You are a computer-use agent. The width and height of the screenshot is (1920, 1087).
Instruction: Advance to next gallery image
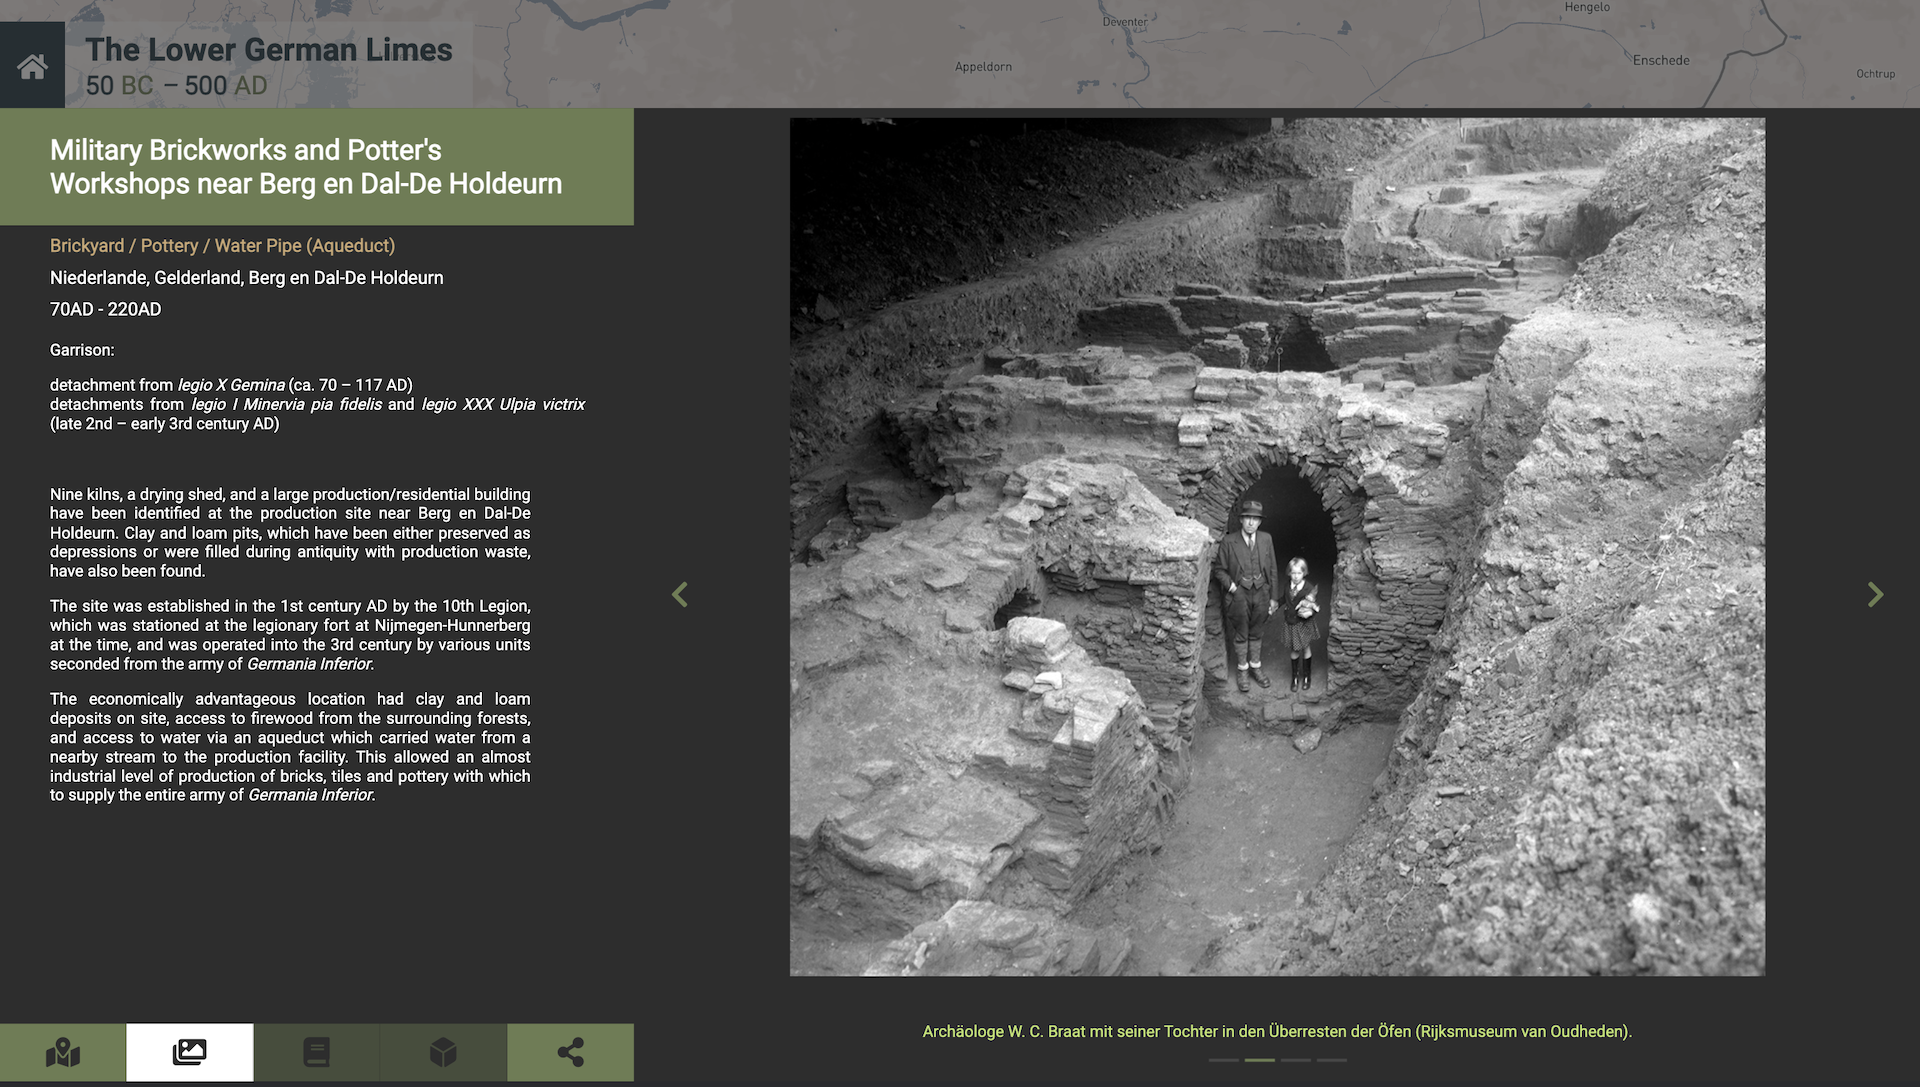1875,595
